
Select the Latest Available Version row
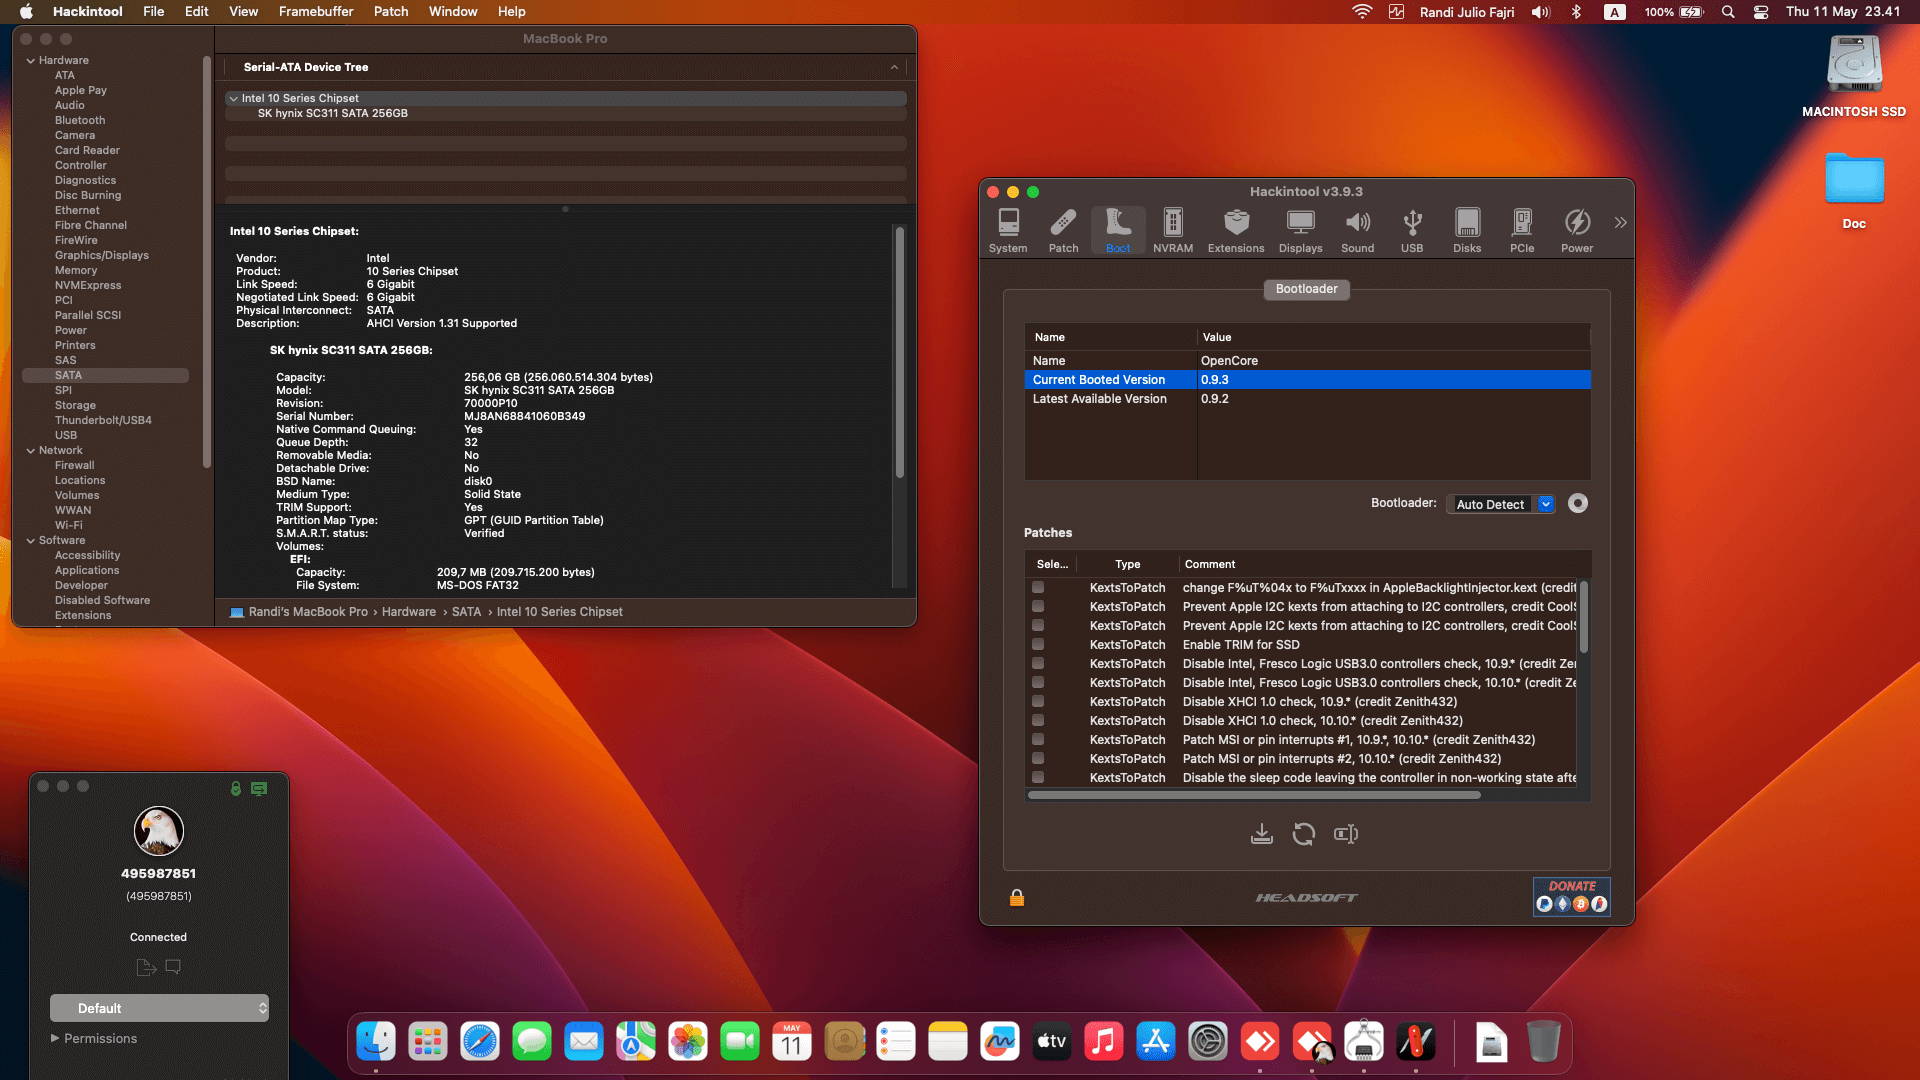(x=1307, y=399)
